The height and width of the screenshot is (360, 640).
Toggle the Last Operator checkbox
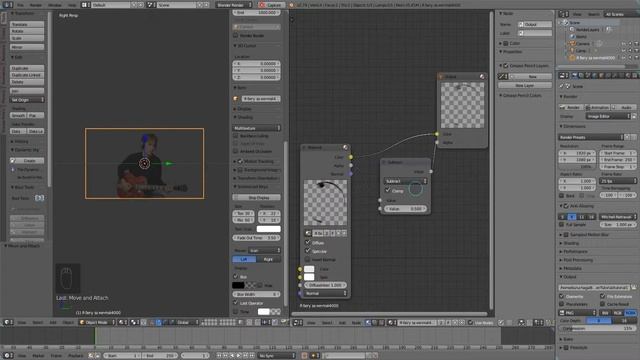coord(236,303)
